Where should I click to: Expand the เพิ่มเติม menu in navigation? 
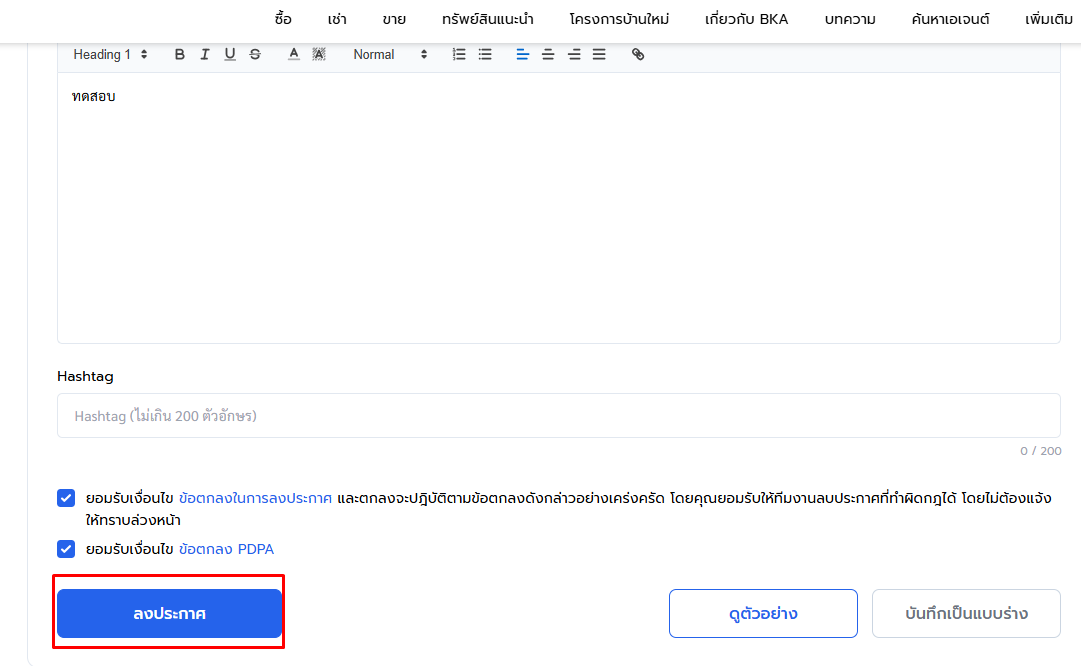click(1048, 19)
